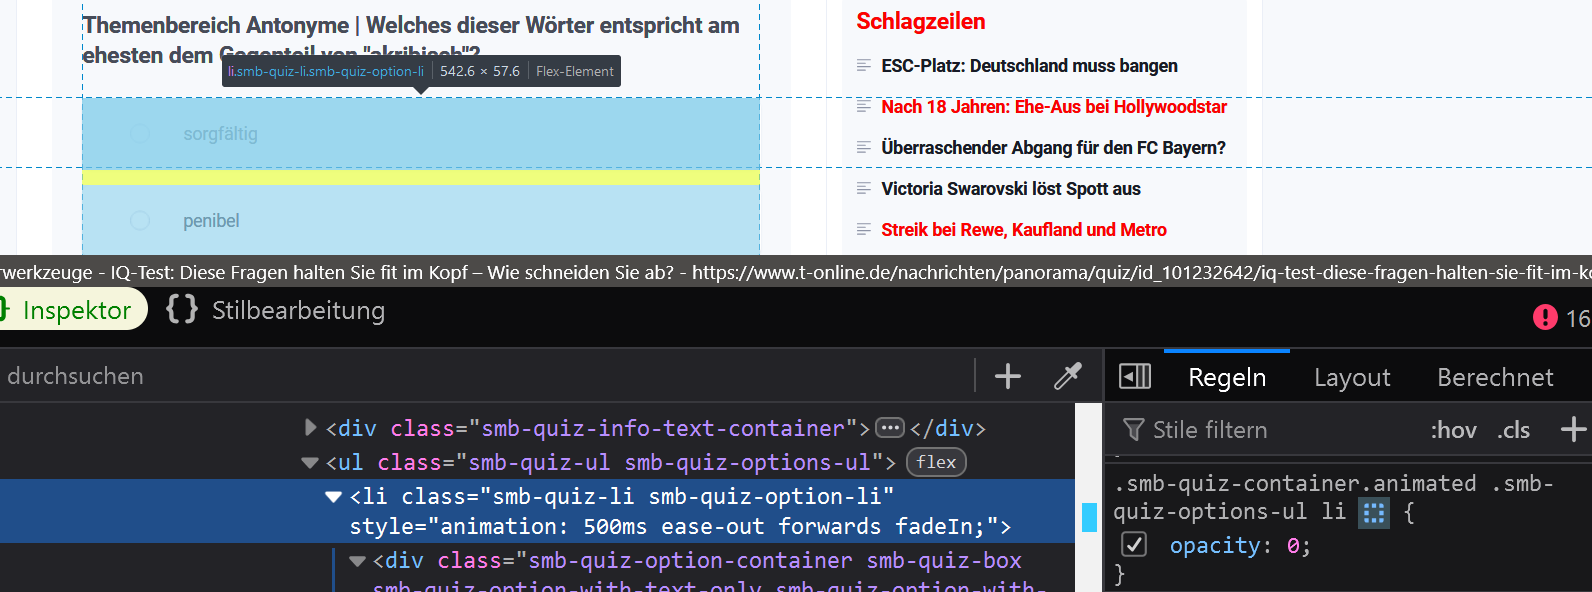This screenshot has height=592, width=1592.
Task: Select the Regeln tab
Action: tap(1227, 377)
